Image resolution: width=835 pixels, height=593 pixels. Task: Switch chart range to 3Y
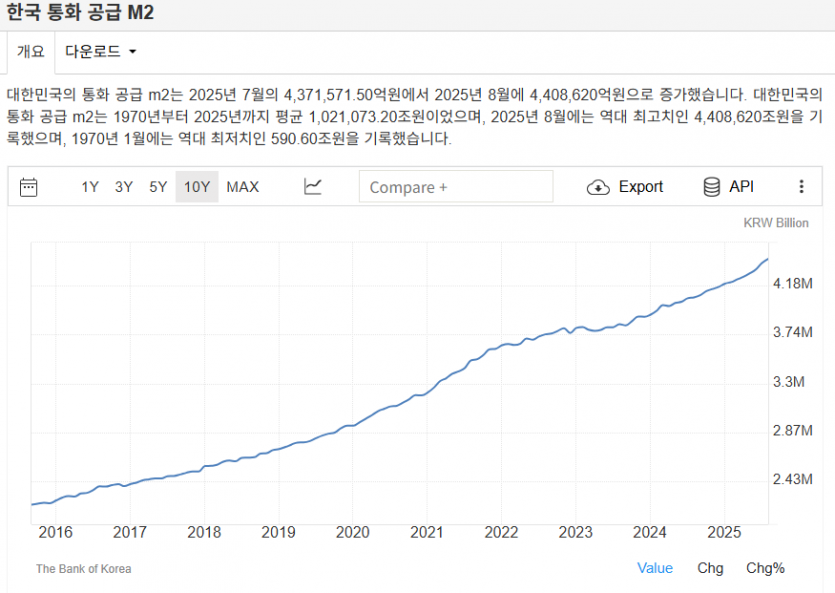tap(124, 187)
